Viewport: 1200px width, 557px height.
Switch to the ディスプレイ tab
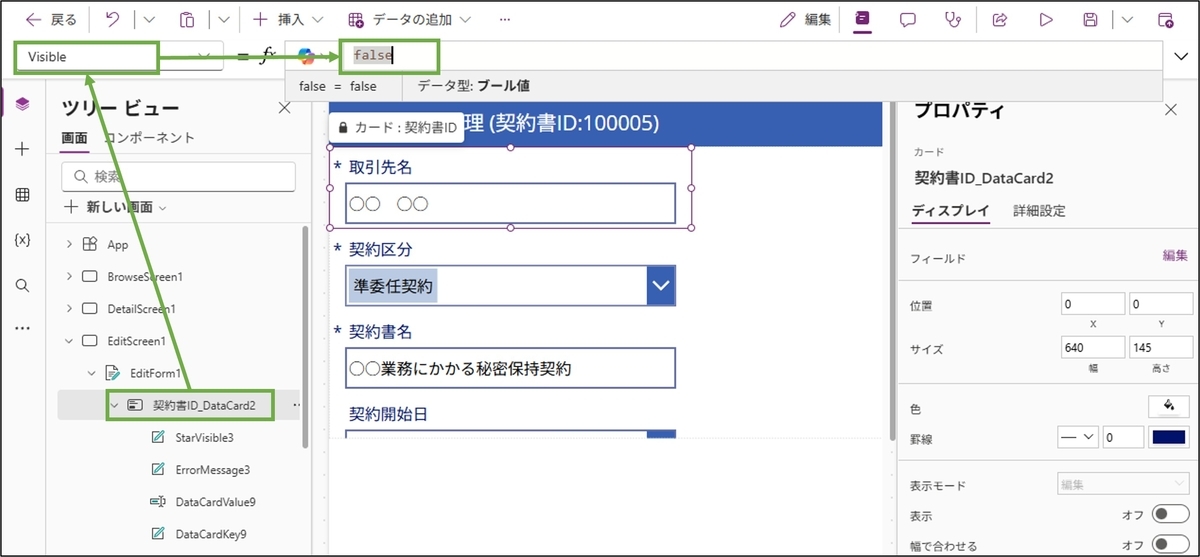tap(950, 211)
